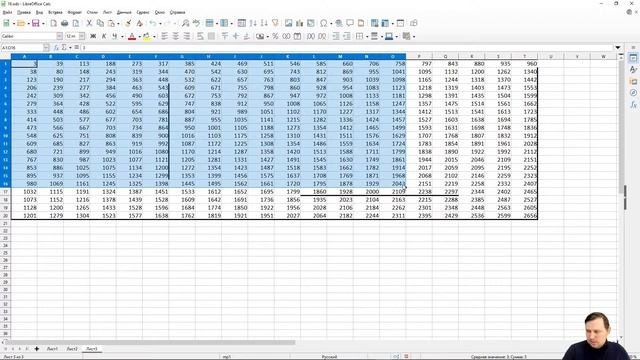Click the New document icon
640x360 pixels.
[7, 23]
